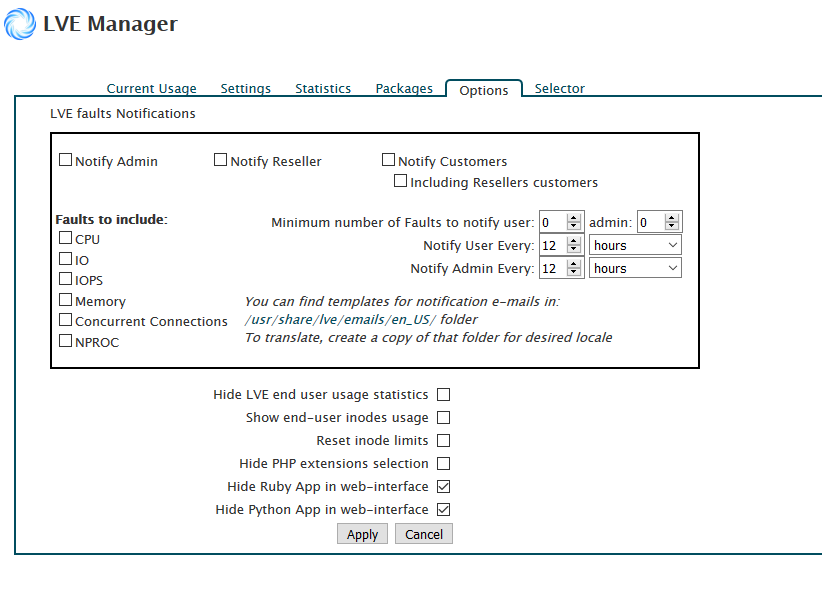Toggle Show end-user inodes usage

(443, 418)
